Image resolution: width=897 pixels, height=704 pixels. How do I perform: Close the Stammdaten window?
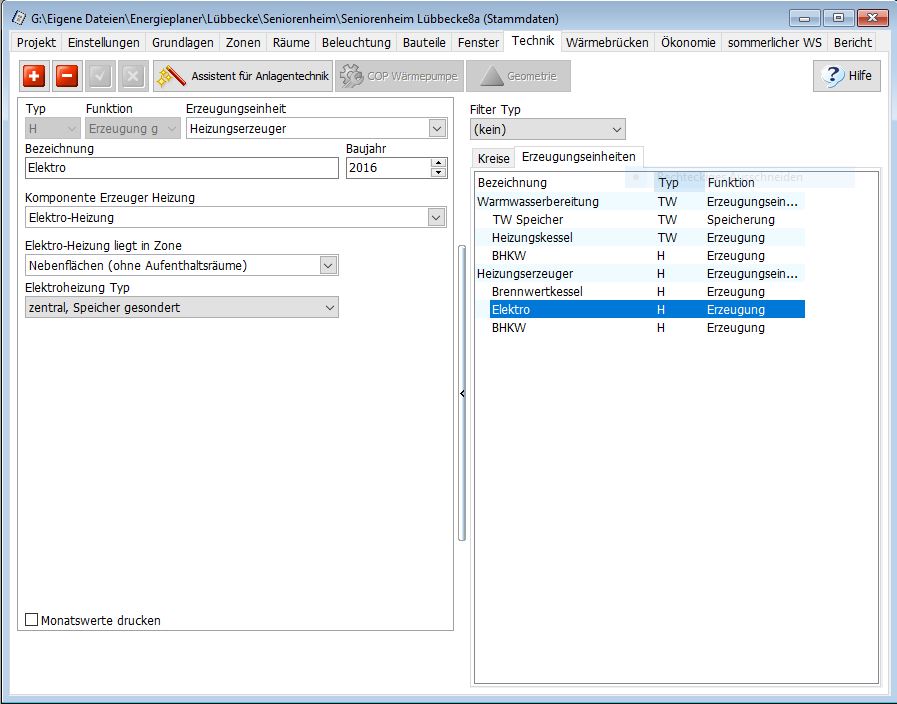[872, 18]
